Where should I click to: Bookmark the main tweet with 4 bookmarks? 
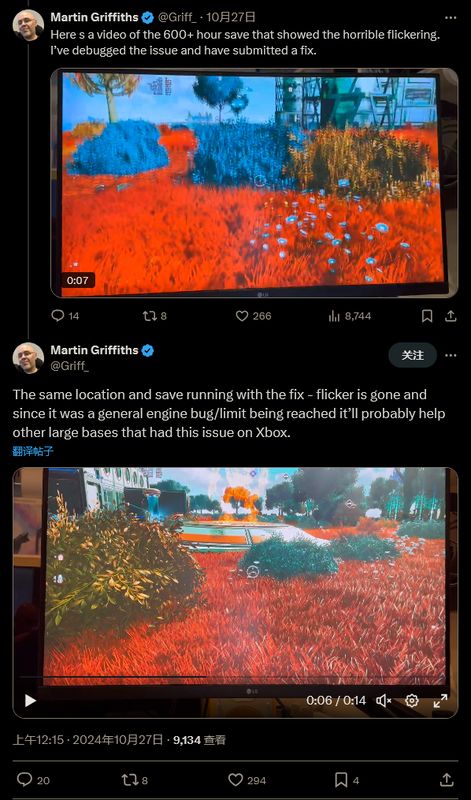coord(346,780)
